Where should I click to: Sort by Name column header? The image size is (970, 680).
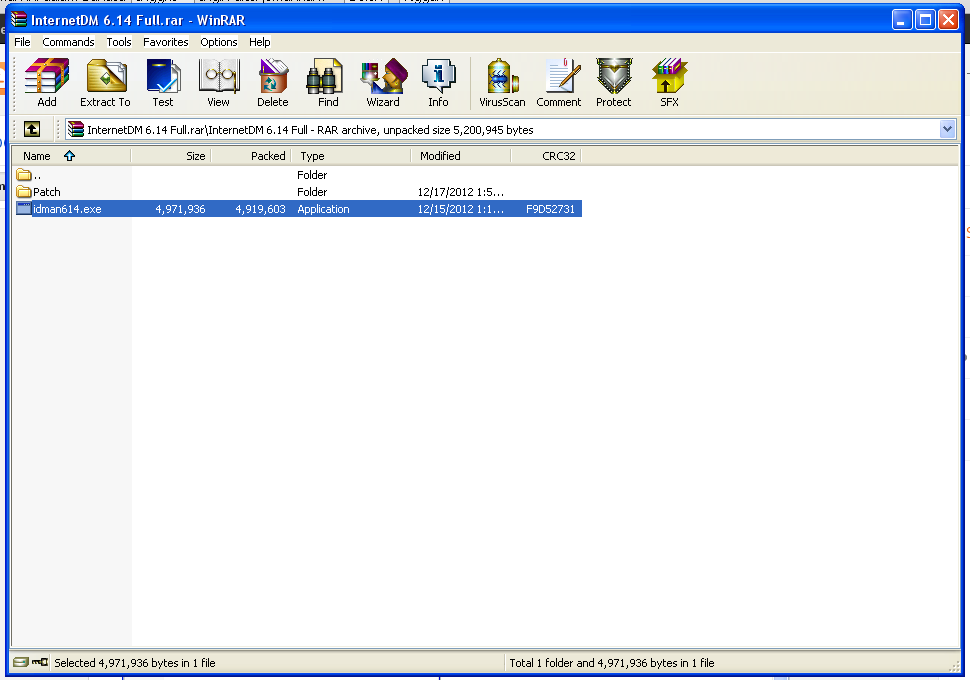tap(71, 156)
